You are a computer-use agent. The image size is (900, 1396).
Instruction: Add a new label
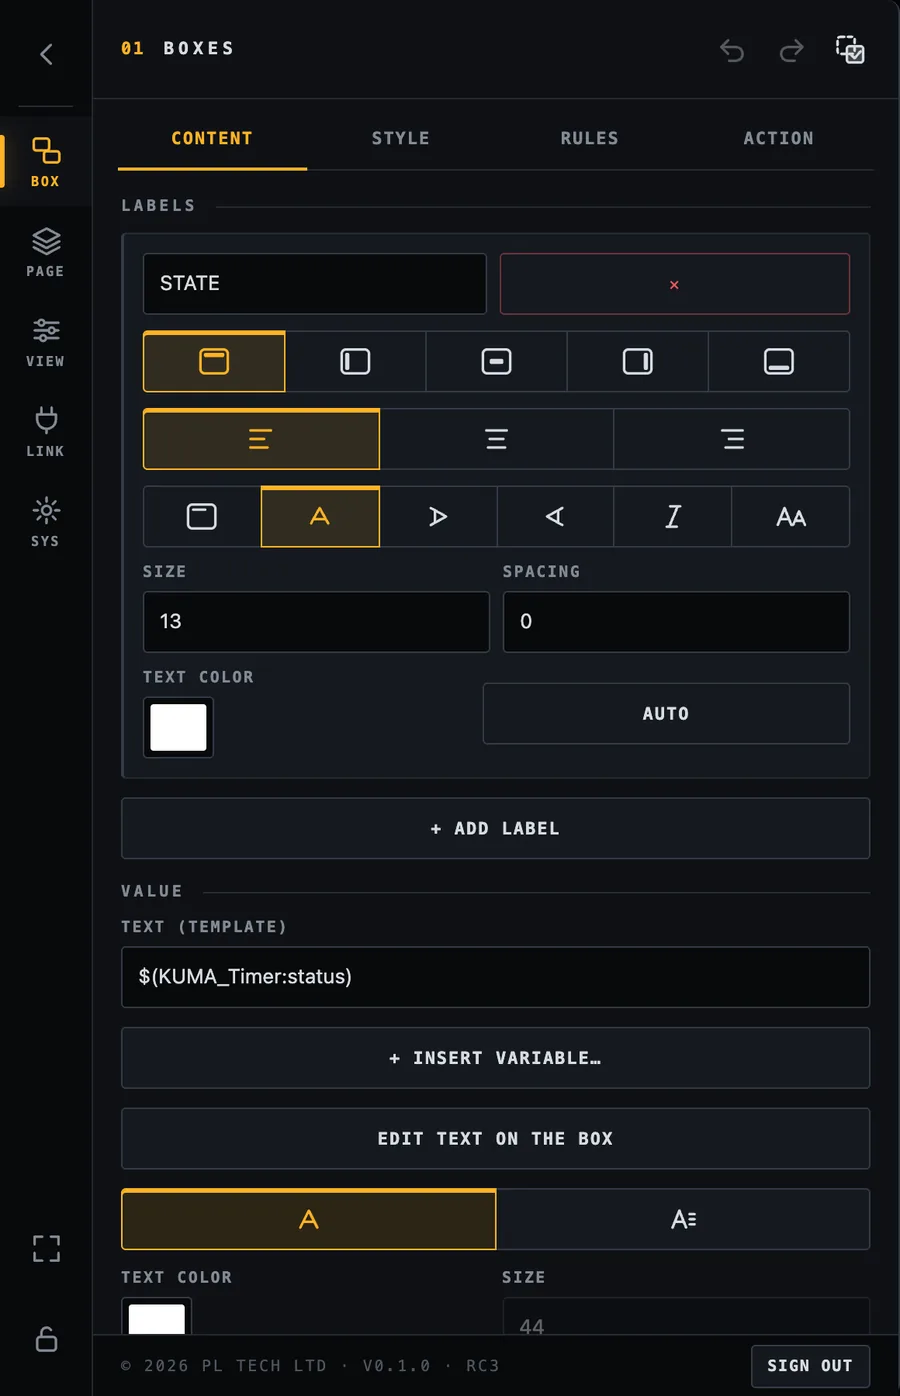(x=496, y=828)
